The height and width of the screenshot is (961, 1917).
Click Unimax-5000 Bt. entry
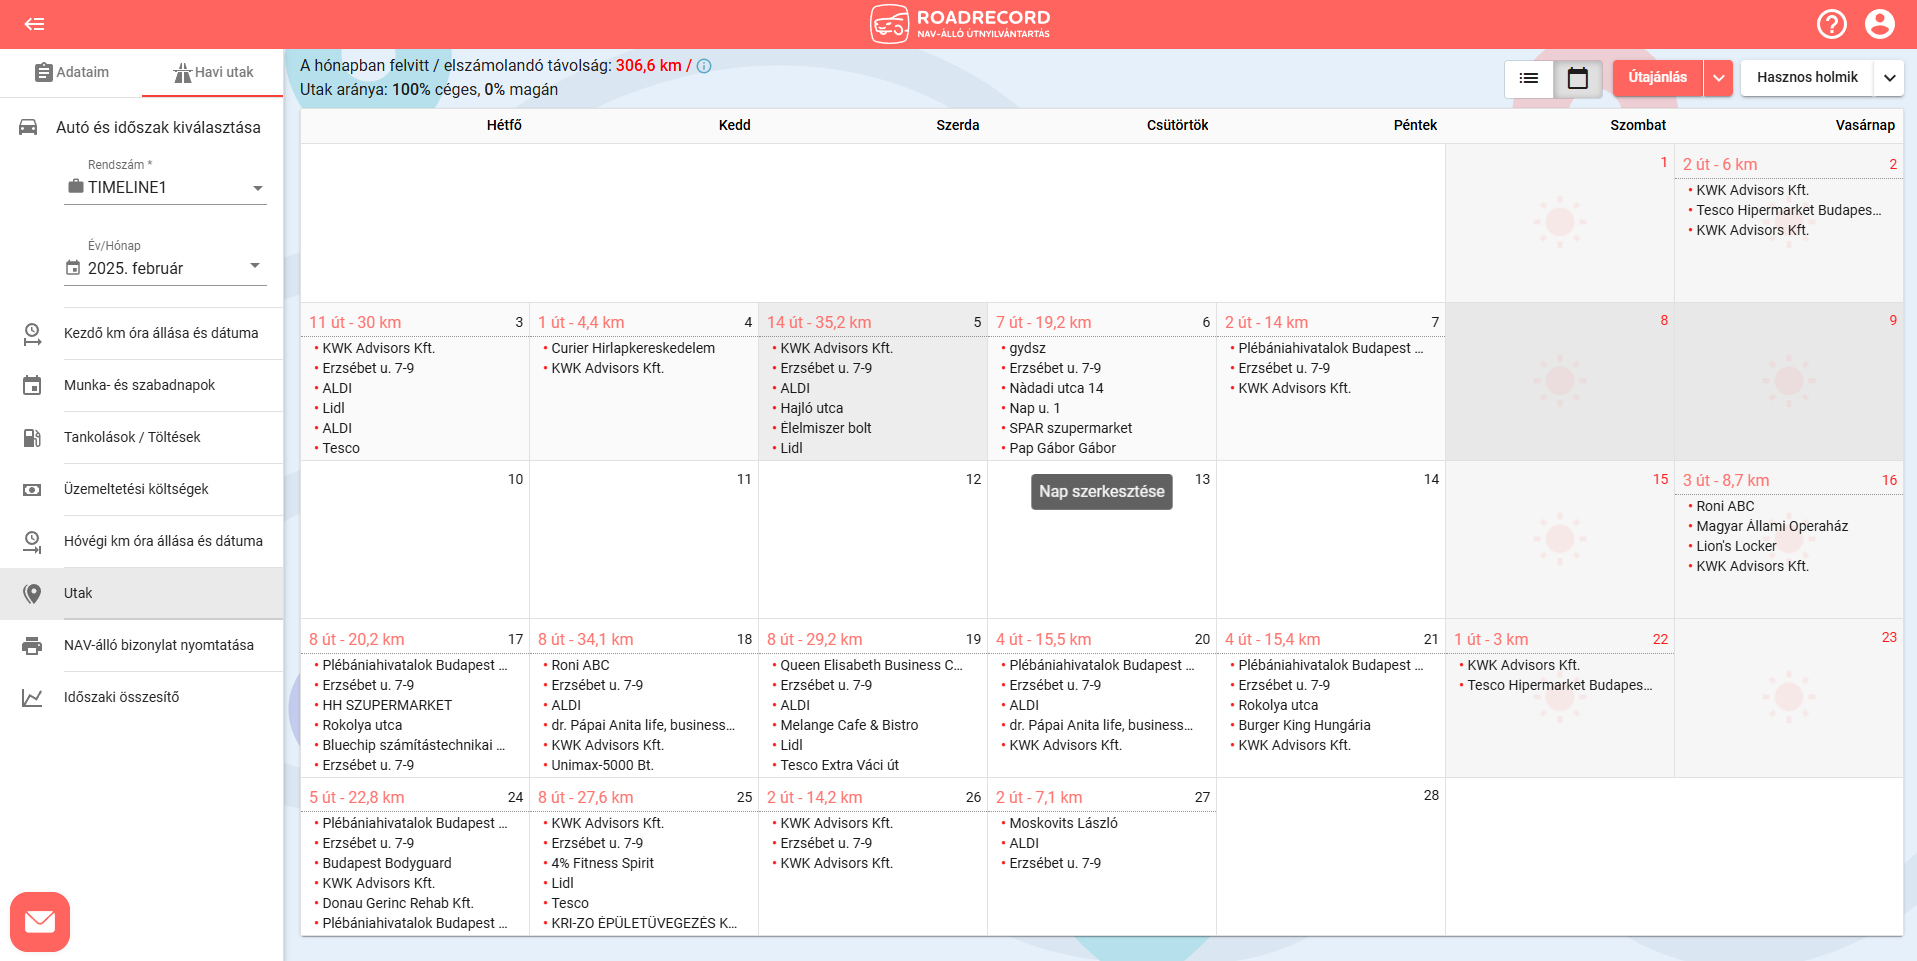pyautogui.click(x=602, y=765)
